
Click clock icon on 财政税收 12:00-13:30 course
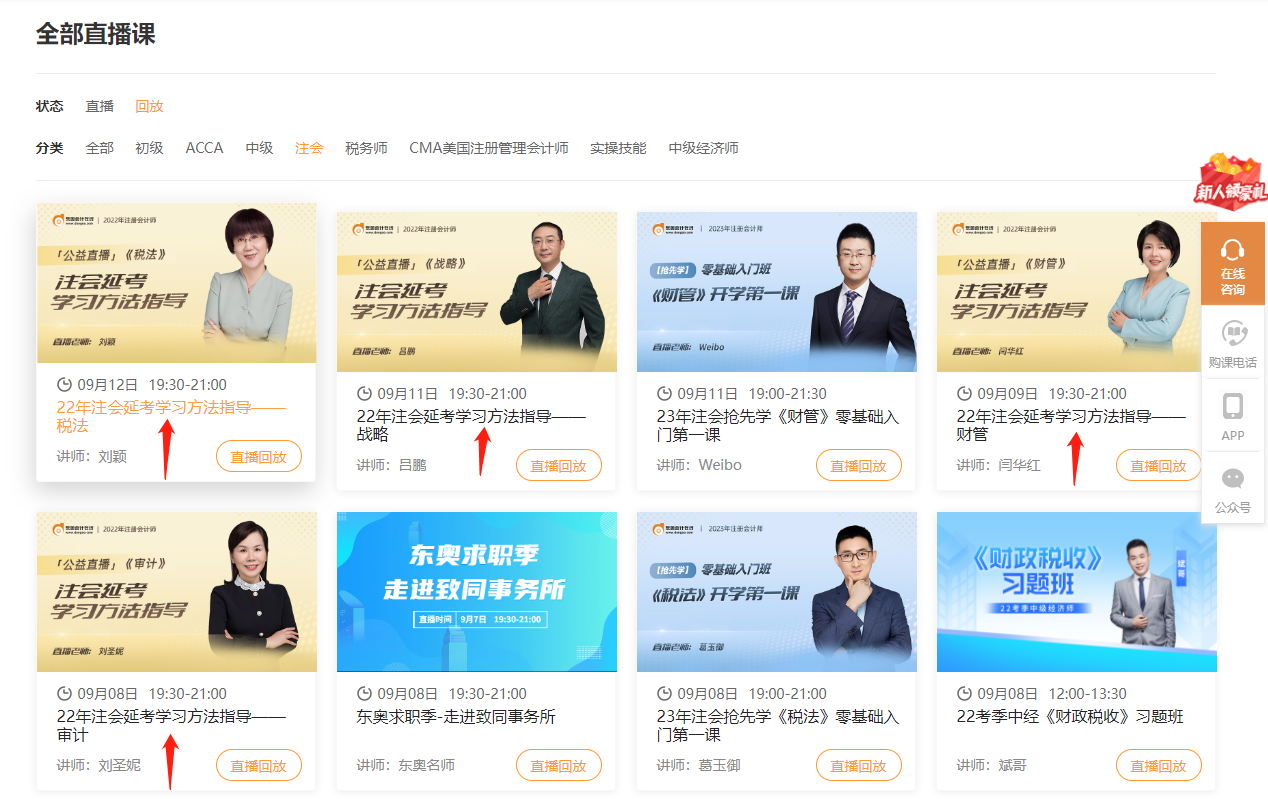tap(965, 694)
